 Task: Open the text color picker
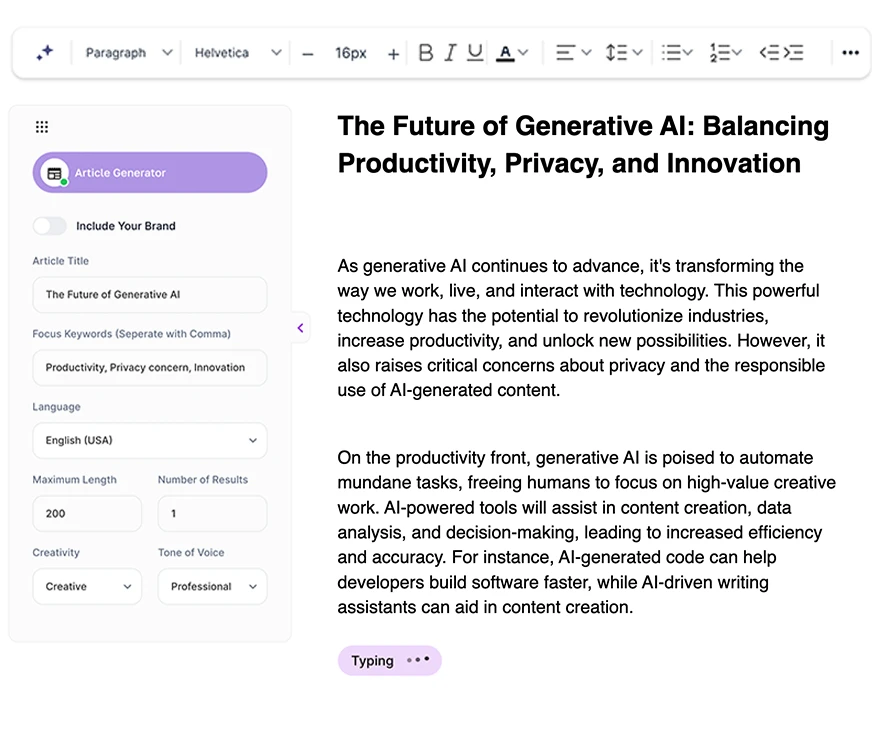coord(512,53)
